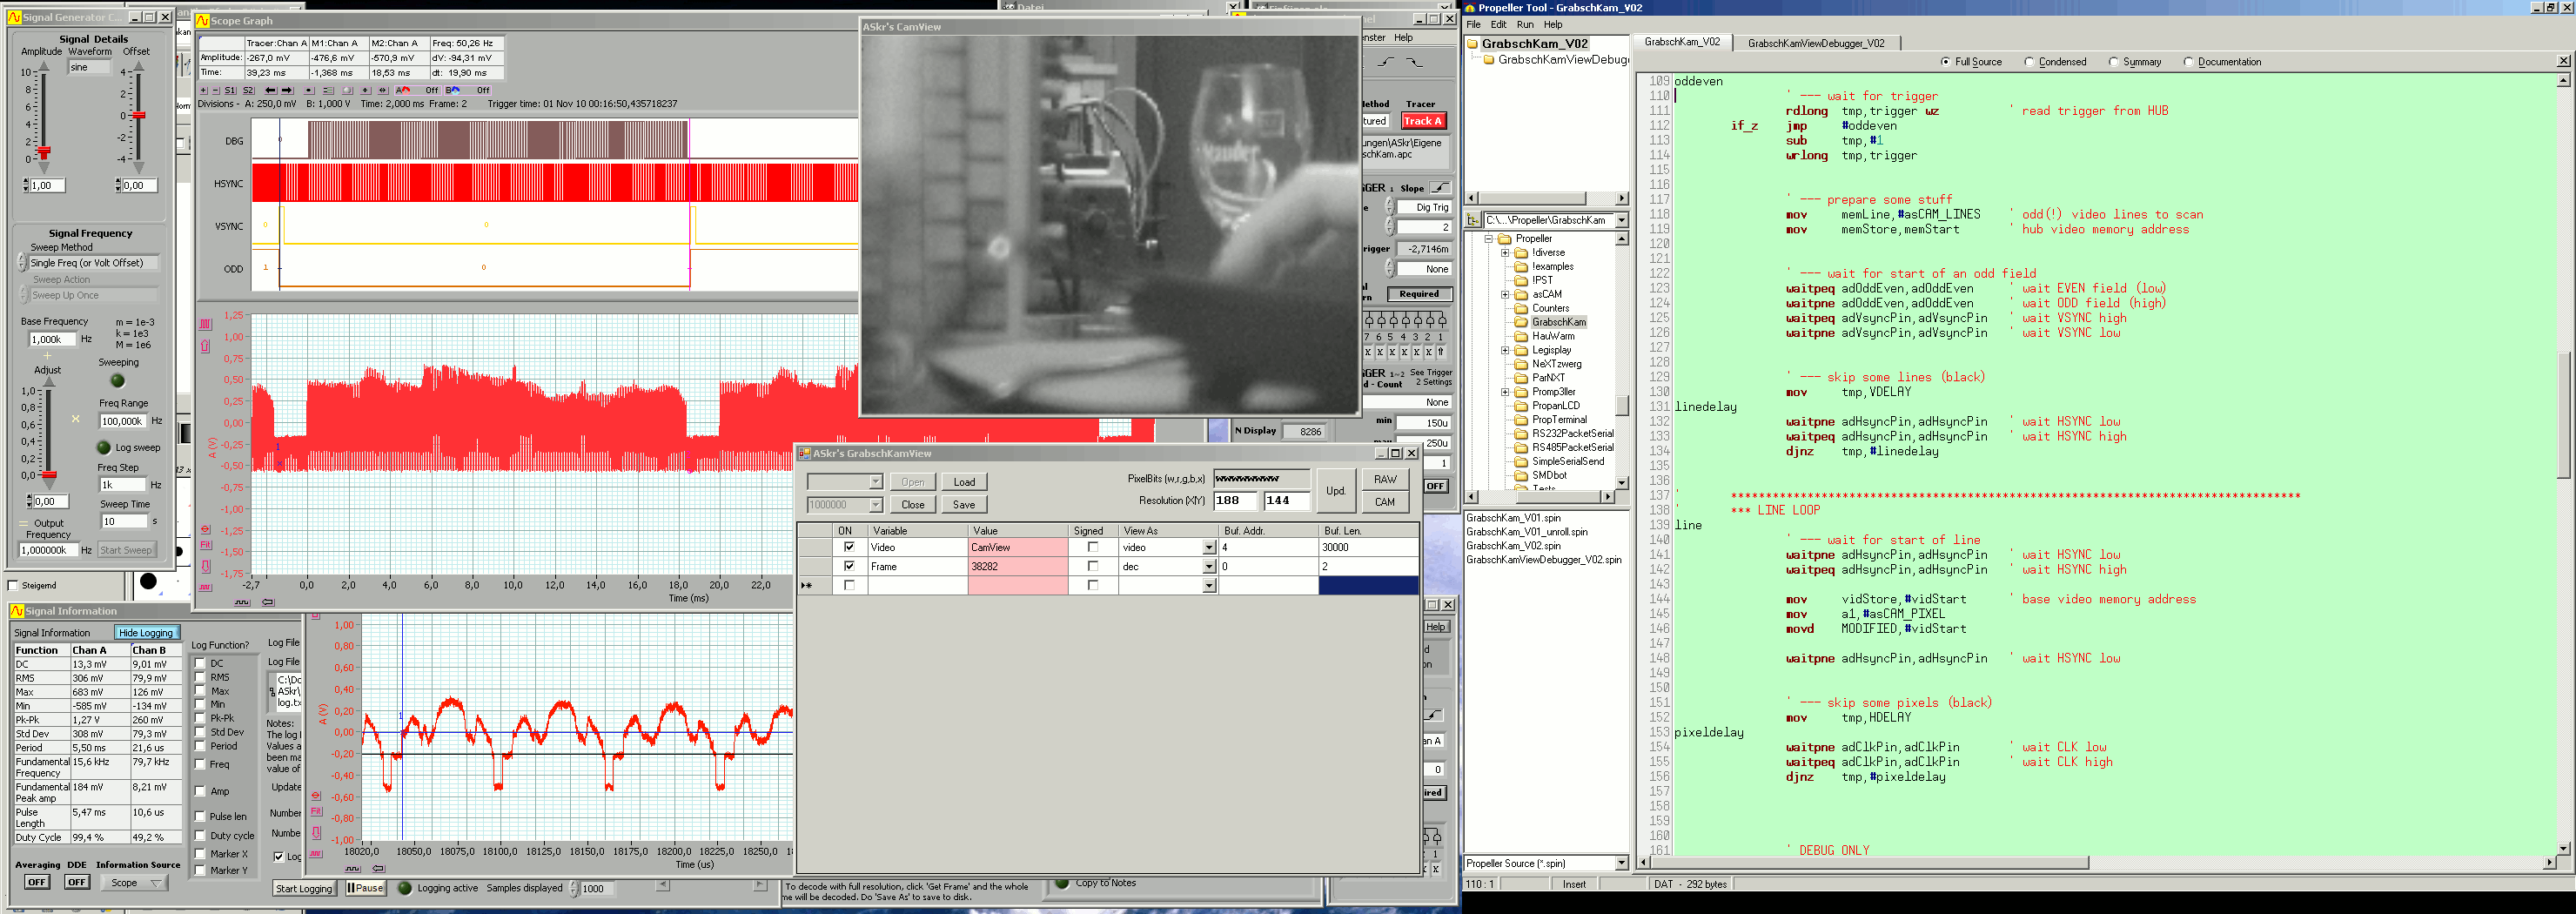Click the zoom-in plus icon in Scope Graph toolbar
2576x914 pixels.
point(204,91)
